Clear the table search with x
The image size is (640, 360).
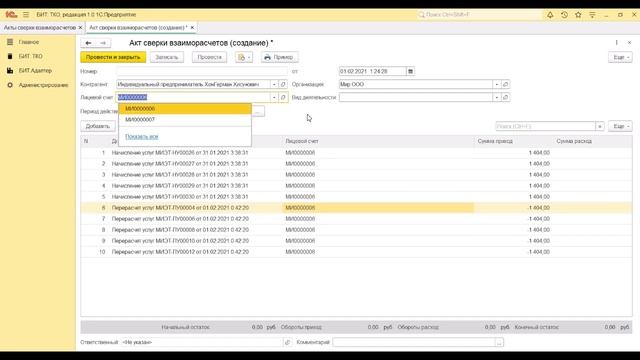[x=600, y=126]
